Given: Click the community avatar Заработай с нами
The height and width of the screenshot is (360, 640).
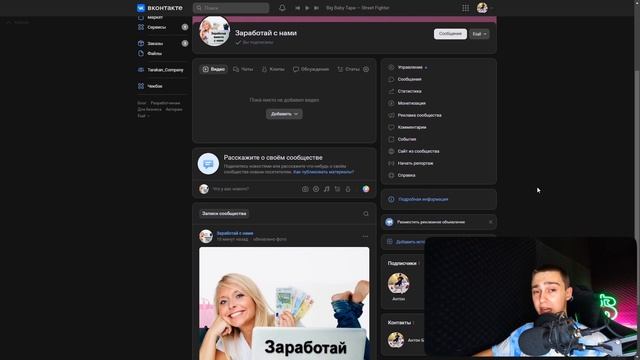Looking at the screenshot, I should pos(214,31).
